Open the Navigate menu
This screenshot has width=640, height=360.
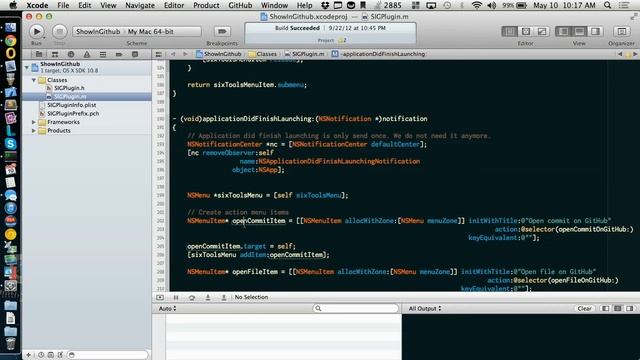coord(140,5)
